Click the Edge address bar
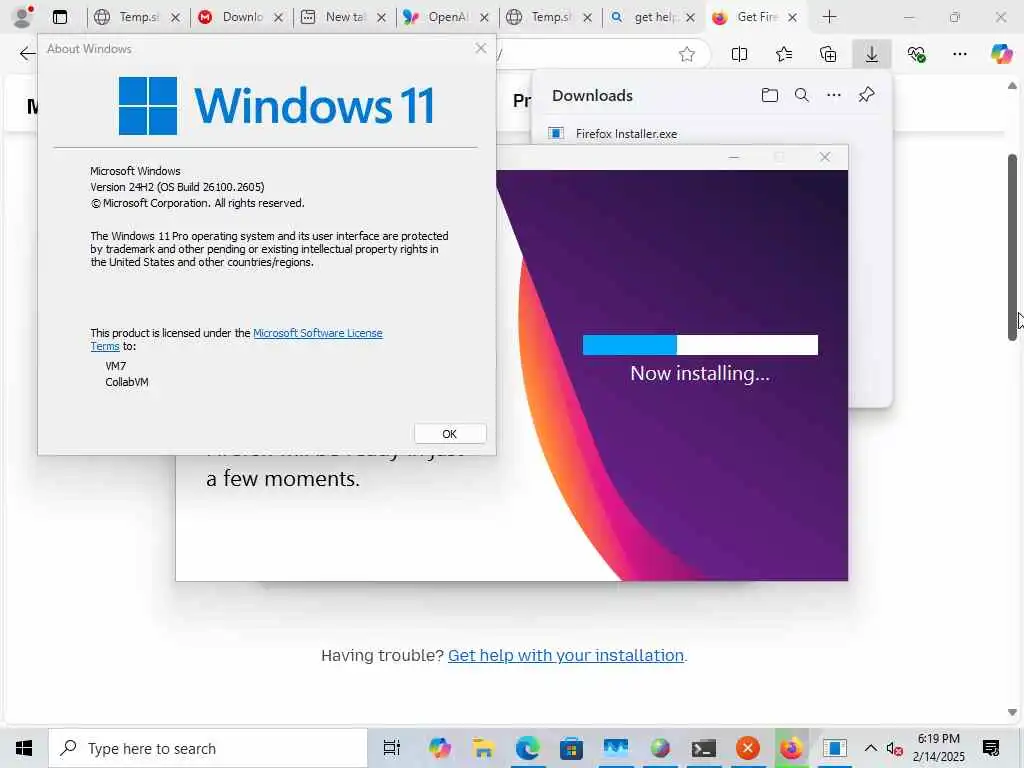 pyautogui.click(x=588, y=54)
